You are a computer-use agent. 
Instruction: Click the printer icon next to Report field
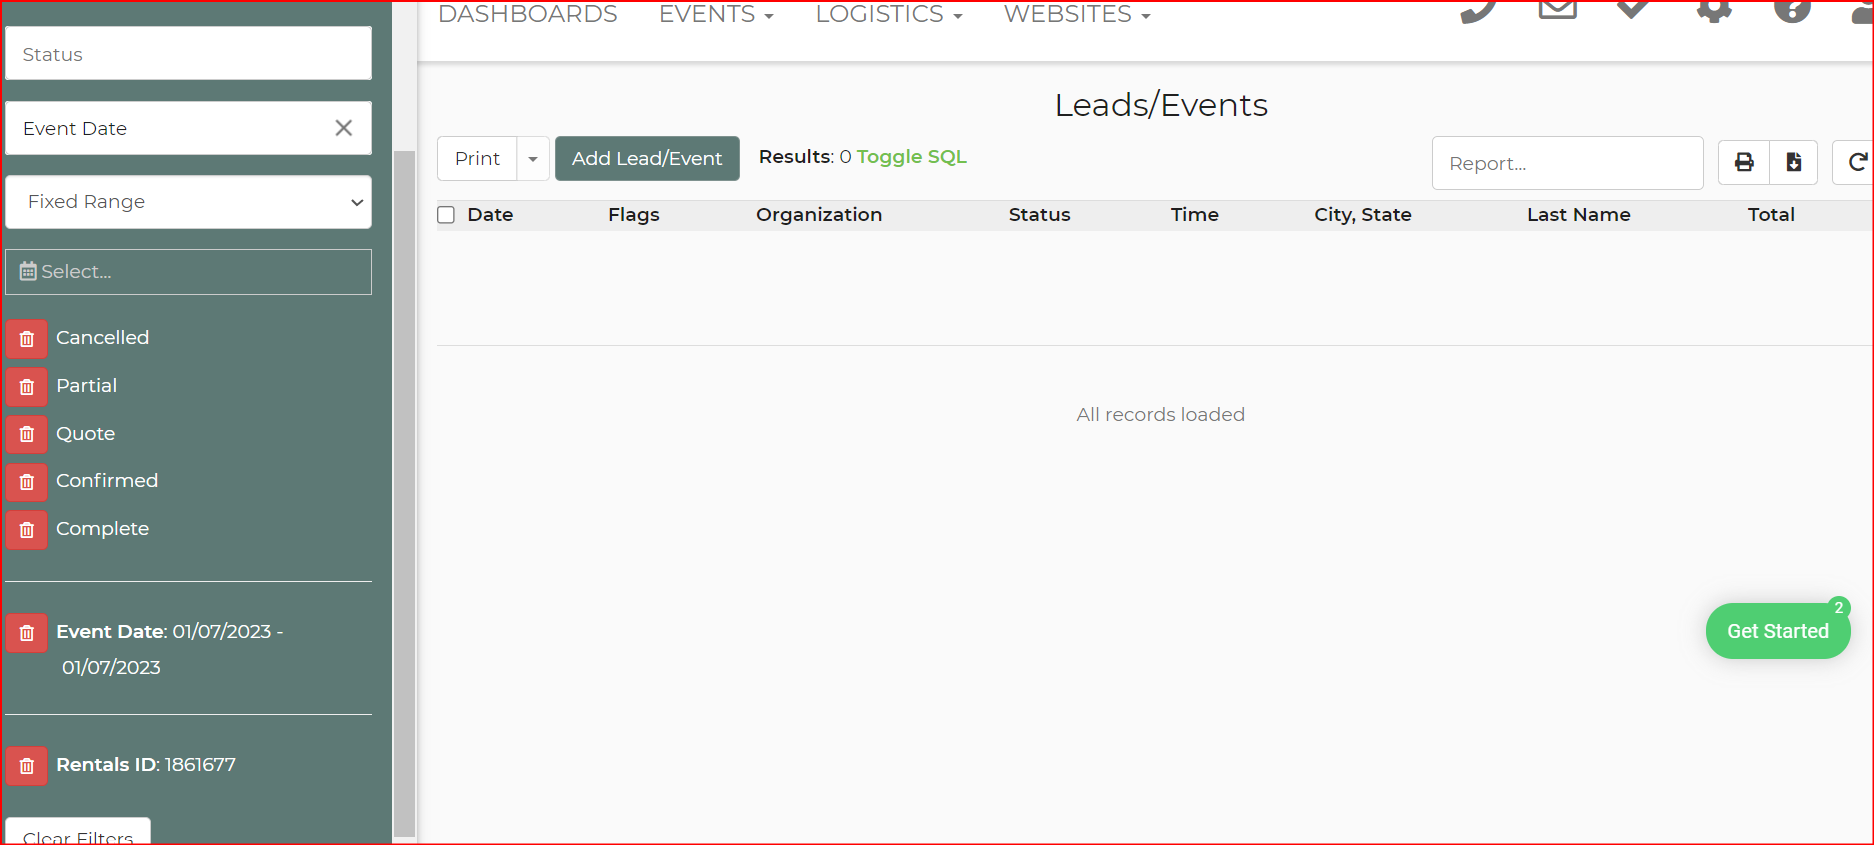pyautogui.click(x=1744, y=162)
